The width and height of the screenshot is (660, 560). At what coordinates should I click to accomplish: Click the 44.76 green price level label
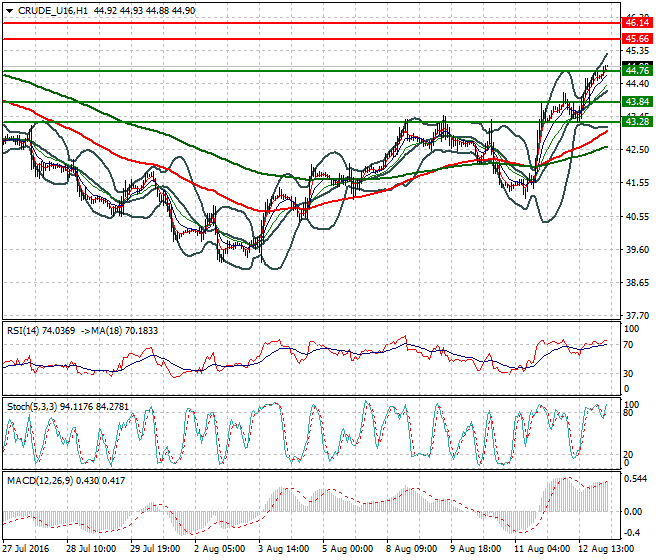pos(637,70)
